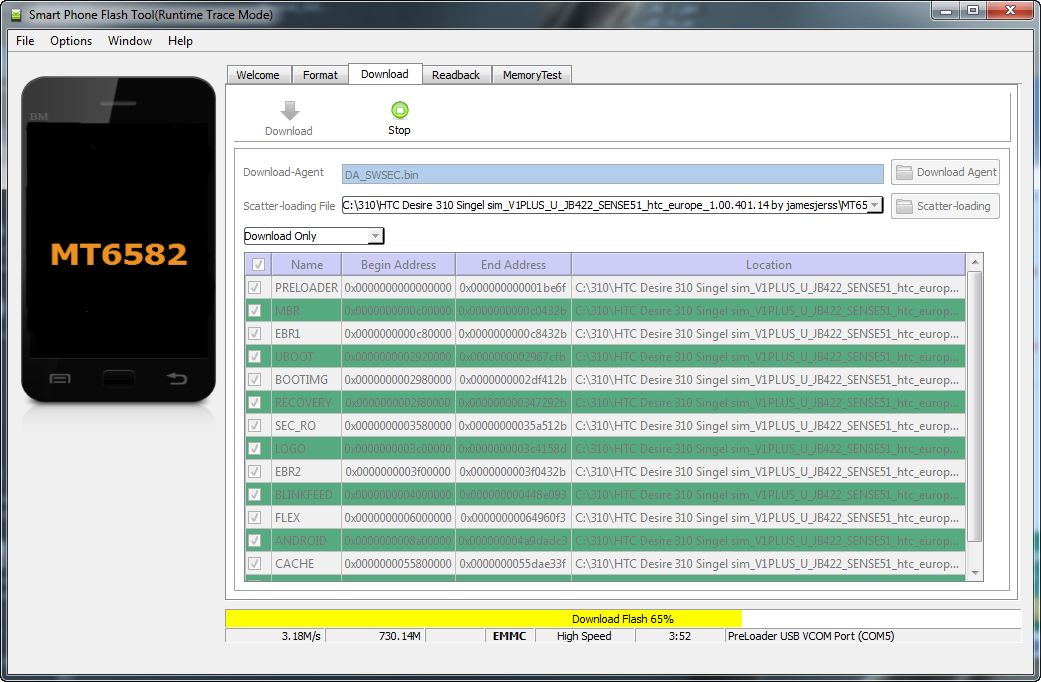Toggle the CACHE checkbox
The height and width of the screenshot is (682, 1041).
(254, 563)
